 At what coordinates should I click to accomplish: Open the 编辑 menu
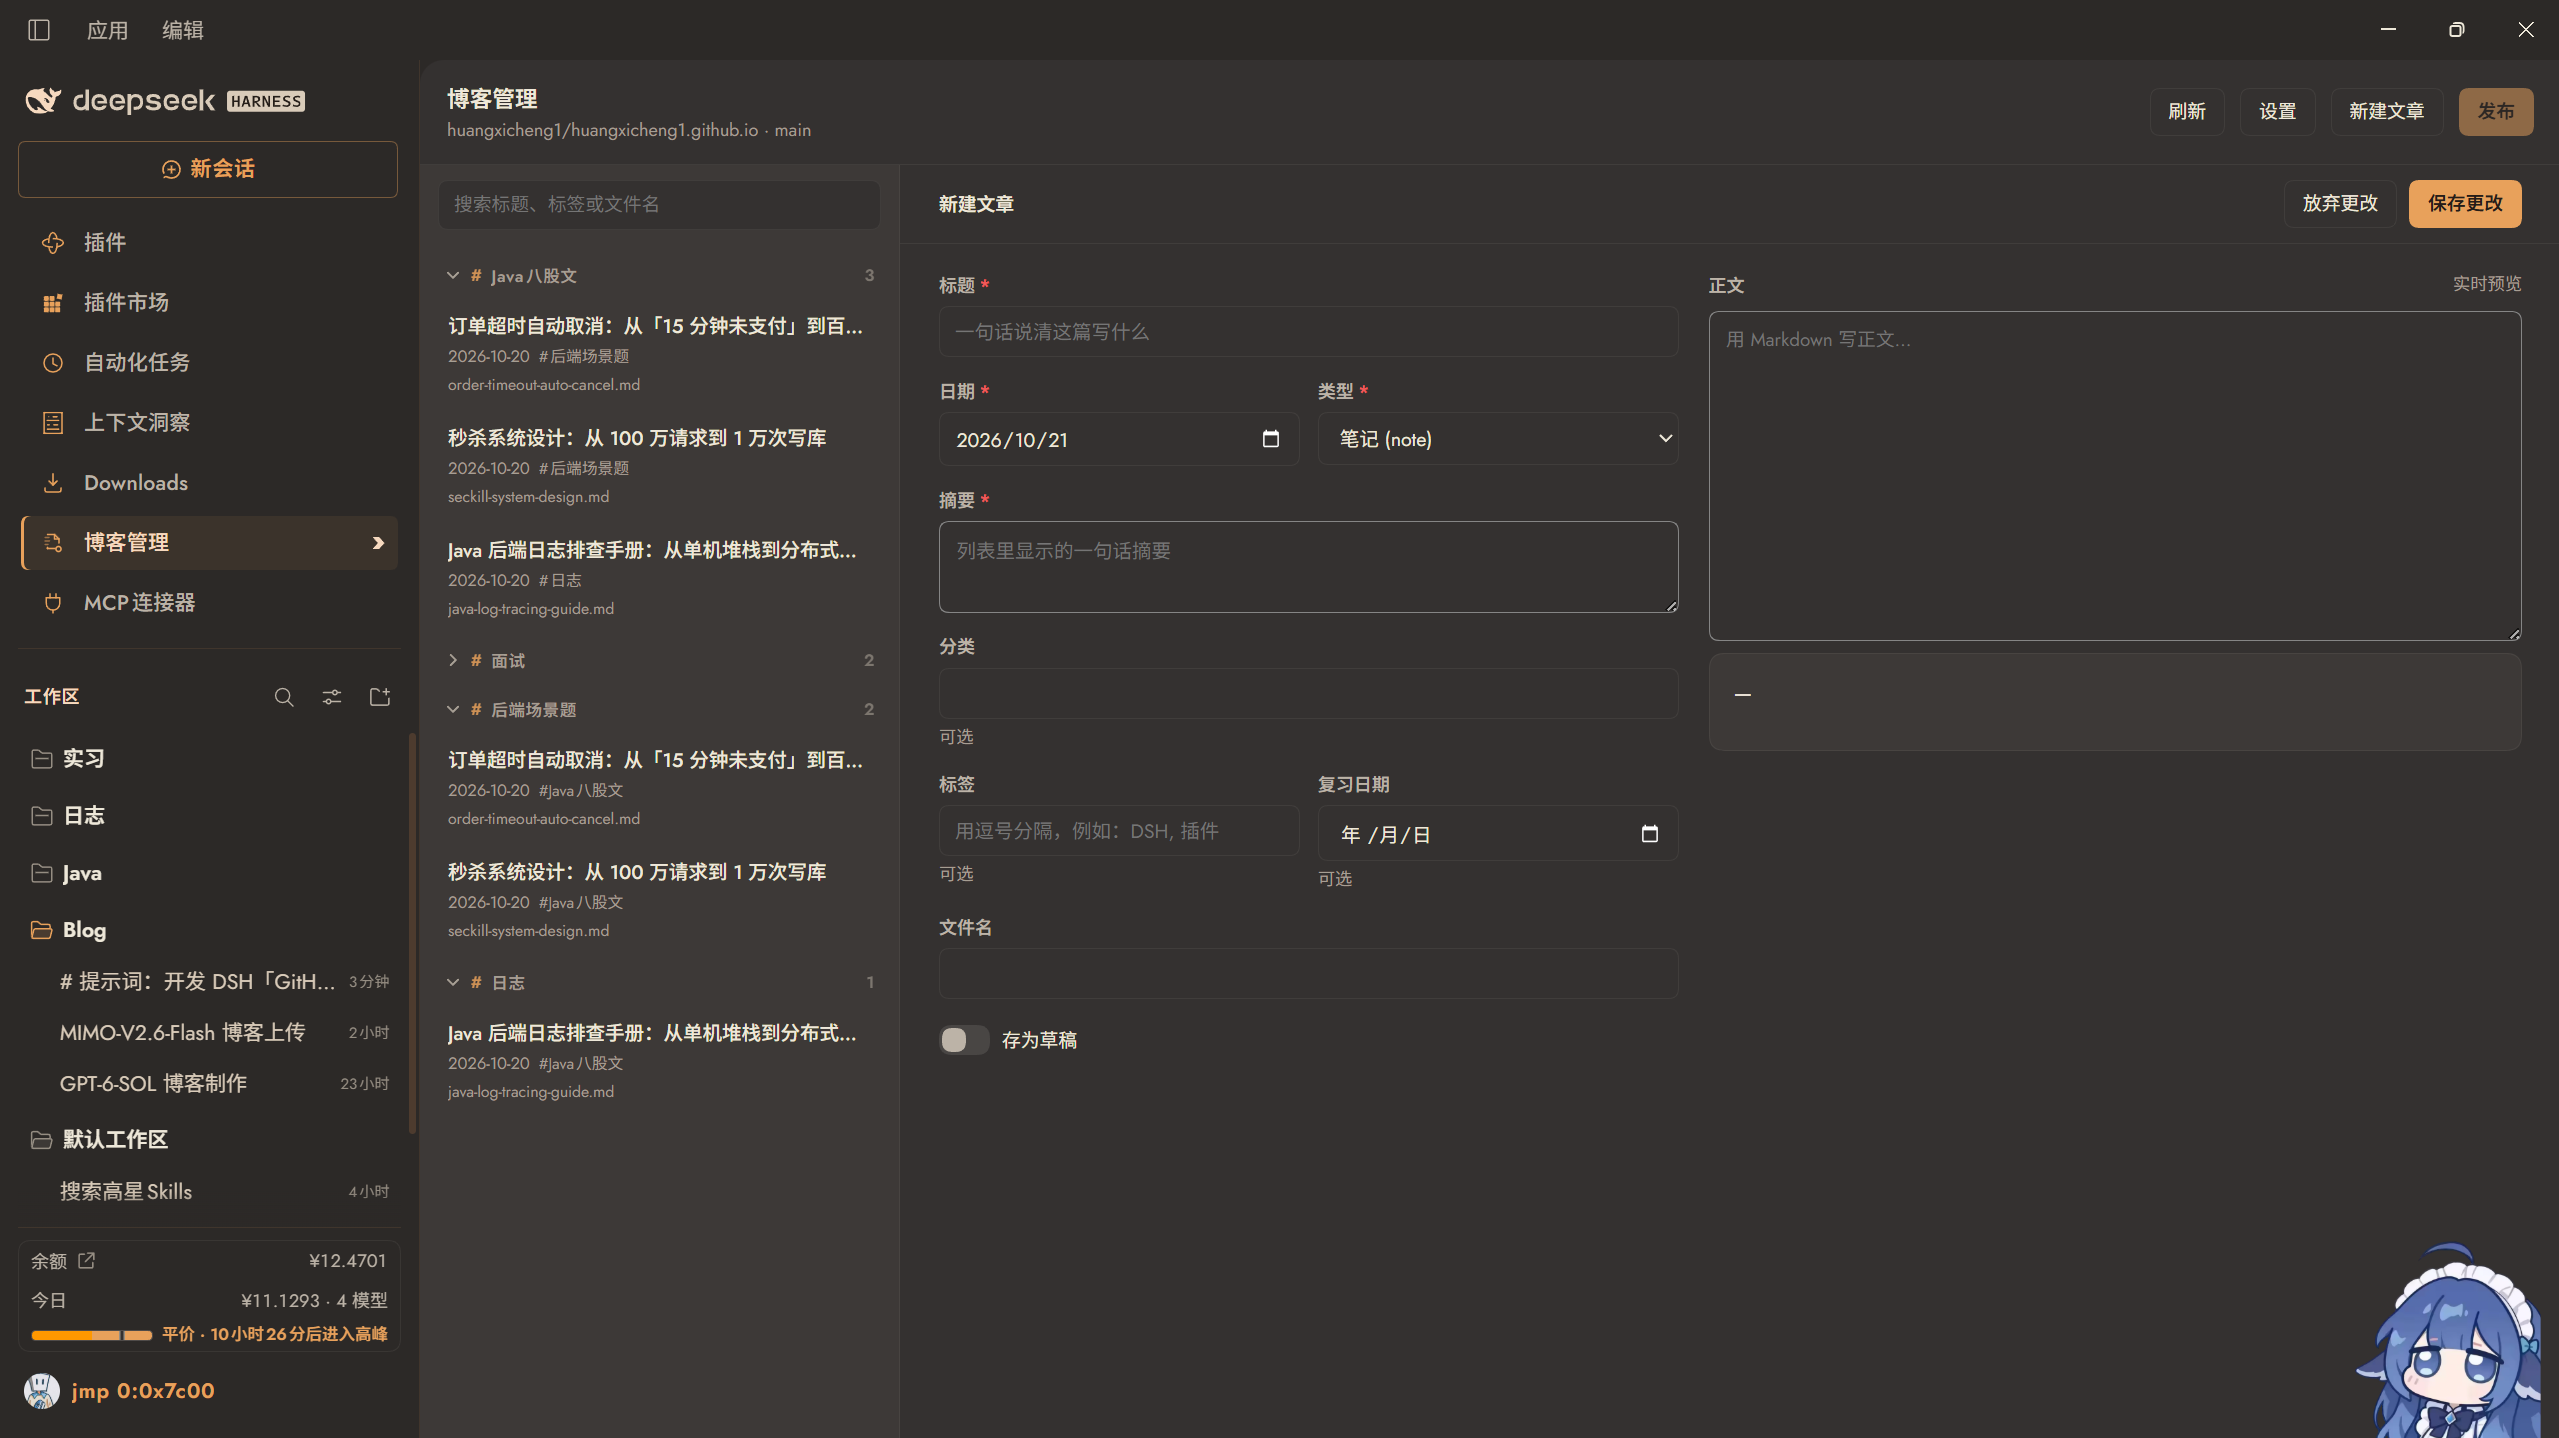(x=183, y=30)
